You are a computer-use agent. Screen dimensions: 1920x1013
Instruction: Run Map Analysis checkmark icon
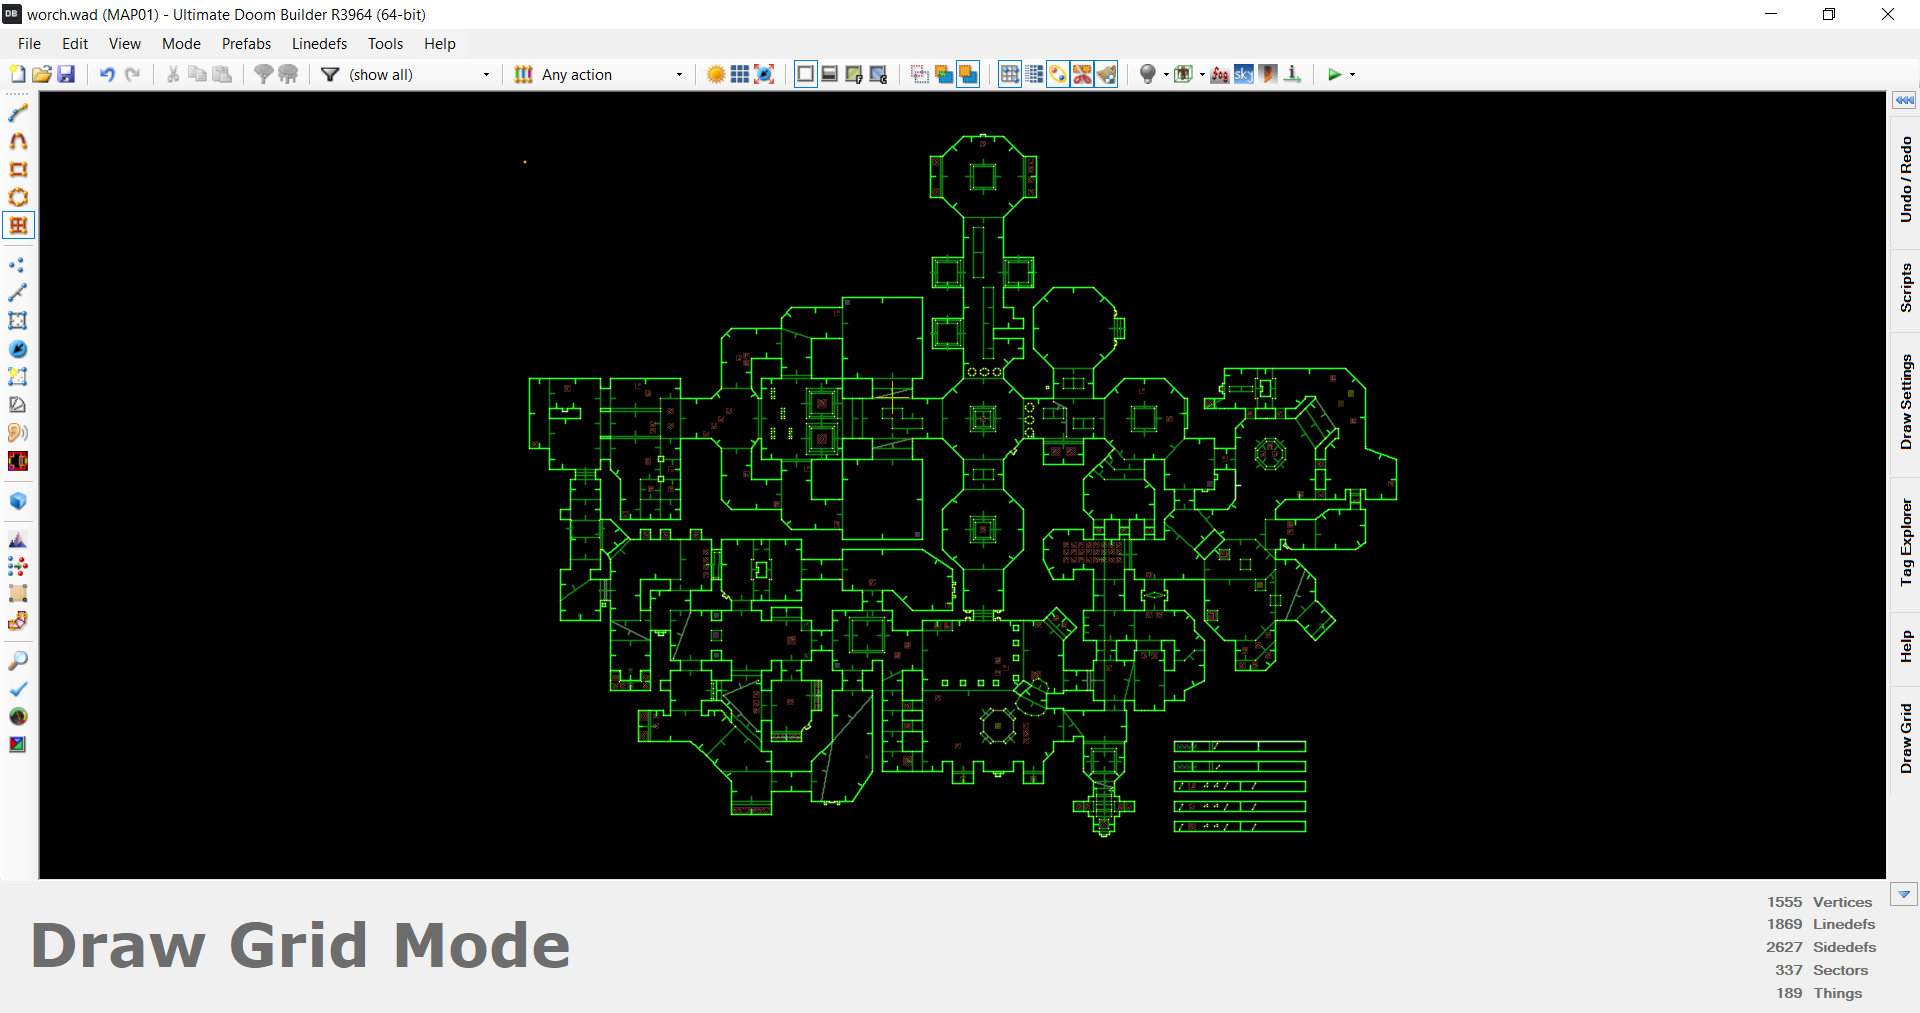coord(18,689)
